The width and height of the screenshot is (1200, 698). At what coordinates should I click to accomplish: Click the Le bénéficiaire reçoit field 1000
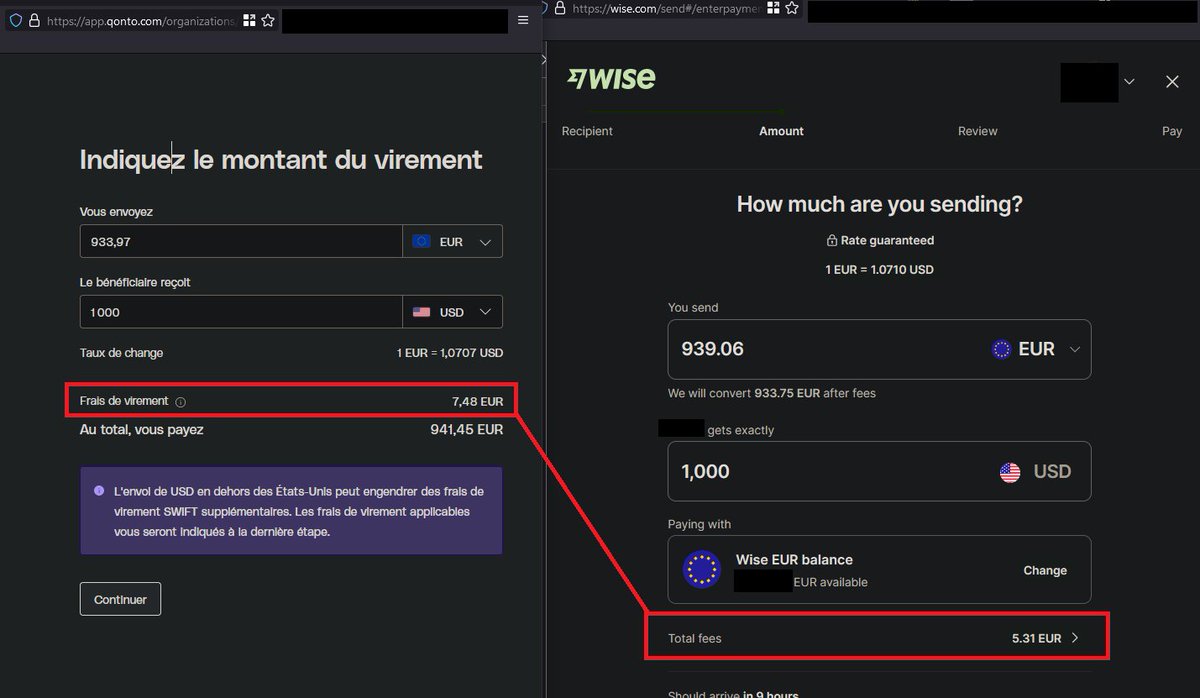pyautogui.click(x=241, y=312)
